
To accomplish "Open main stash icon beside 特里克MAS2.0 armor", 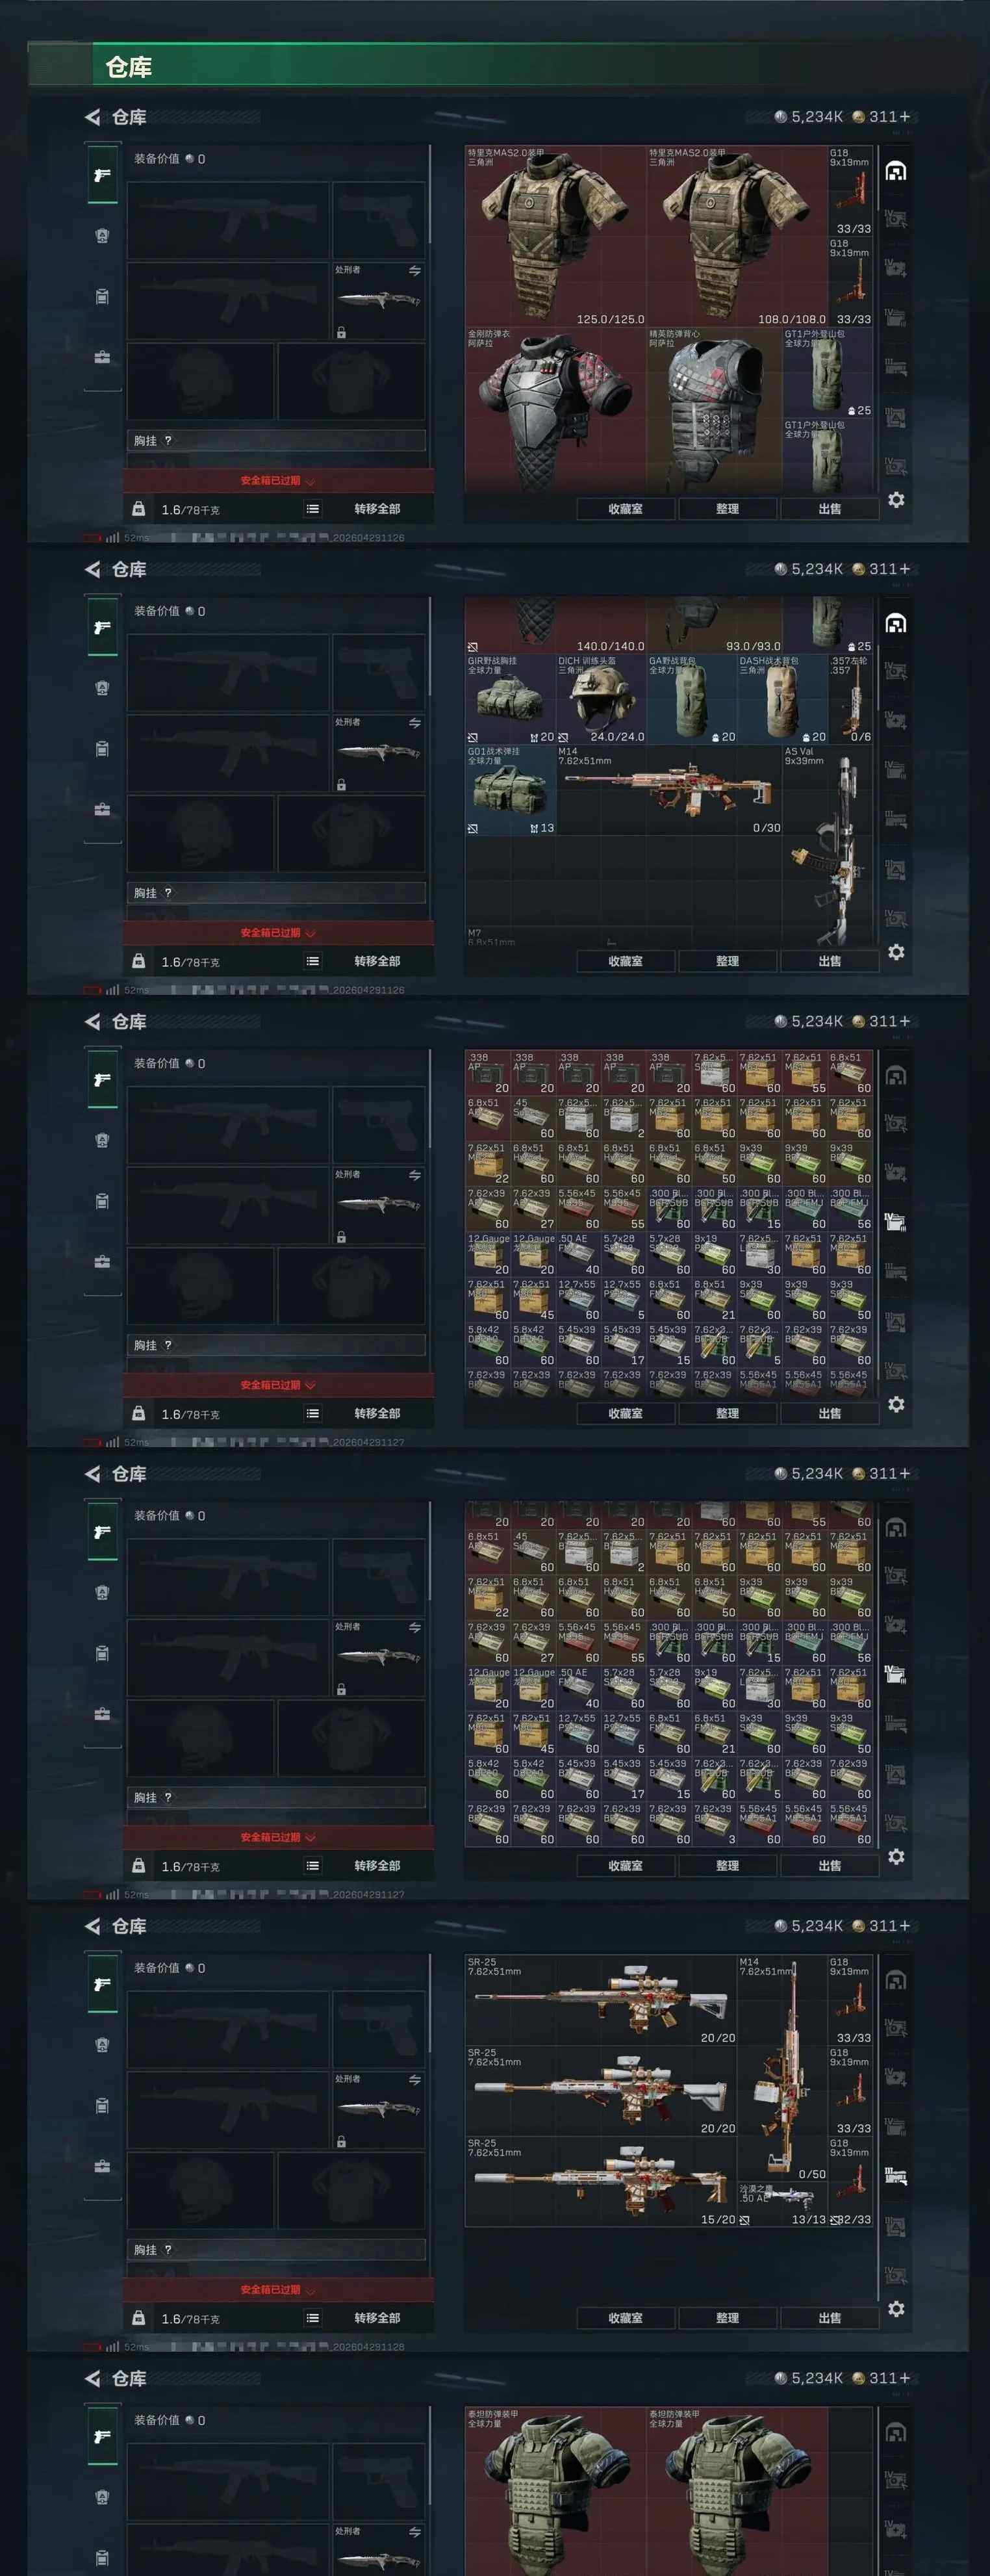I will pyautogui.click(x=896, y=172).
